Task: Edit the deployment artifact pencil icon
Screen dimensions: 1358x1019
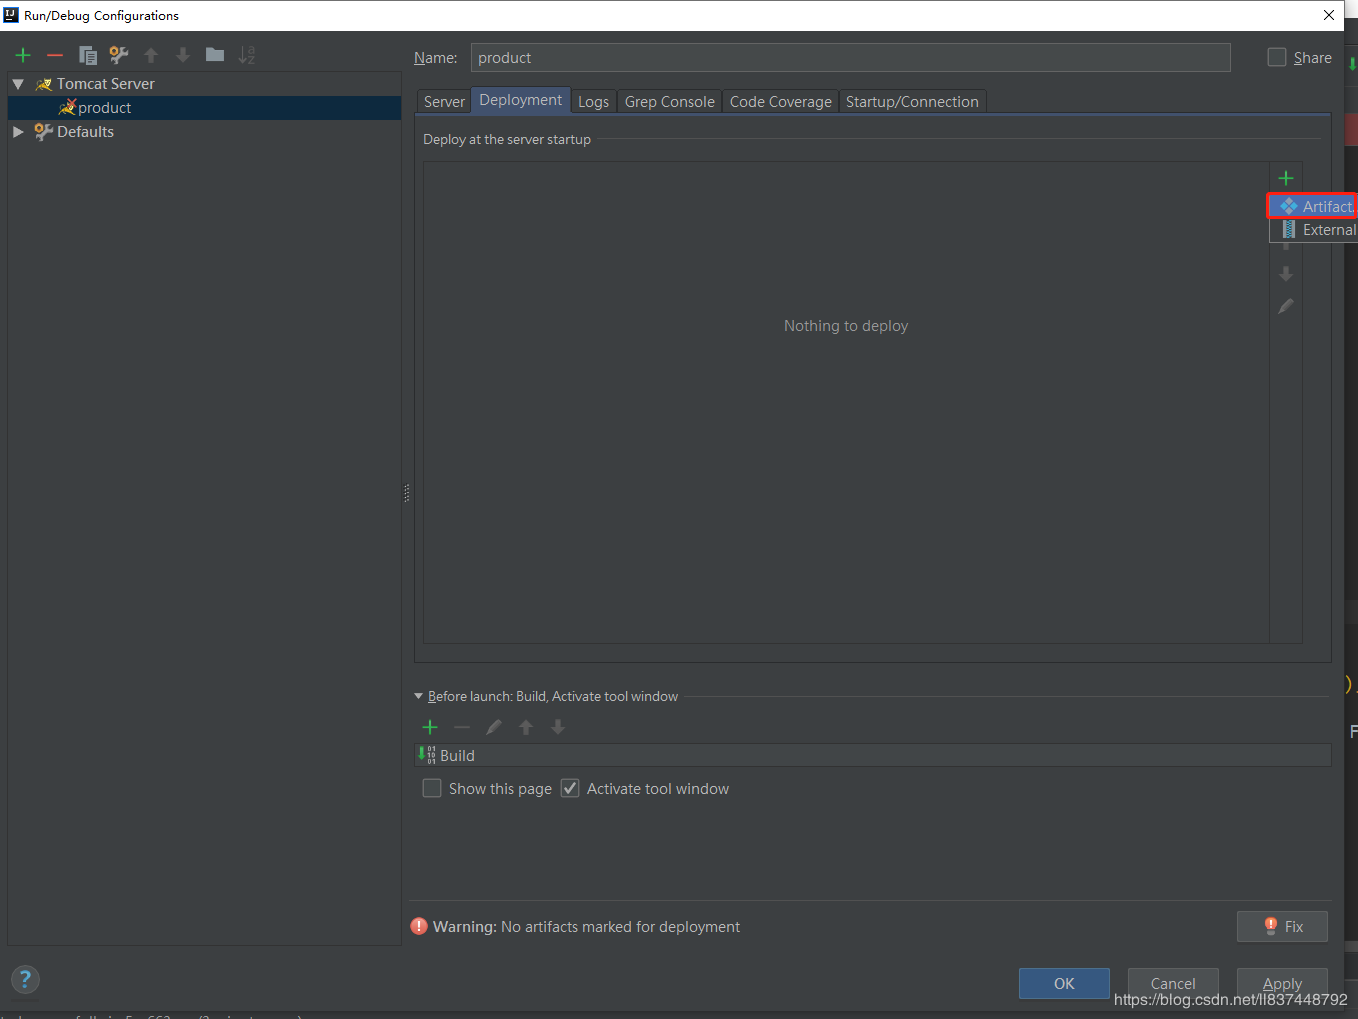Action: (x=1286, y=306)
